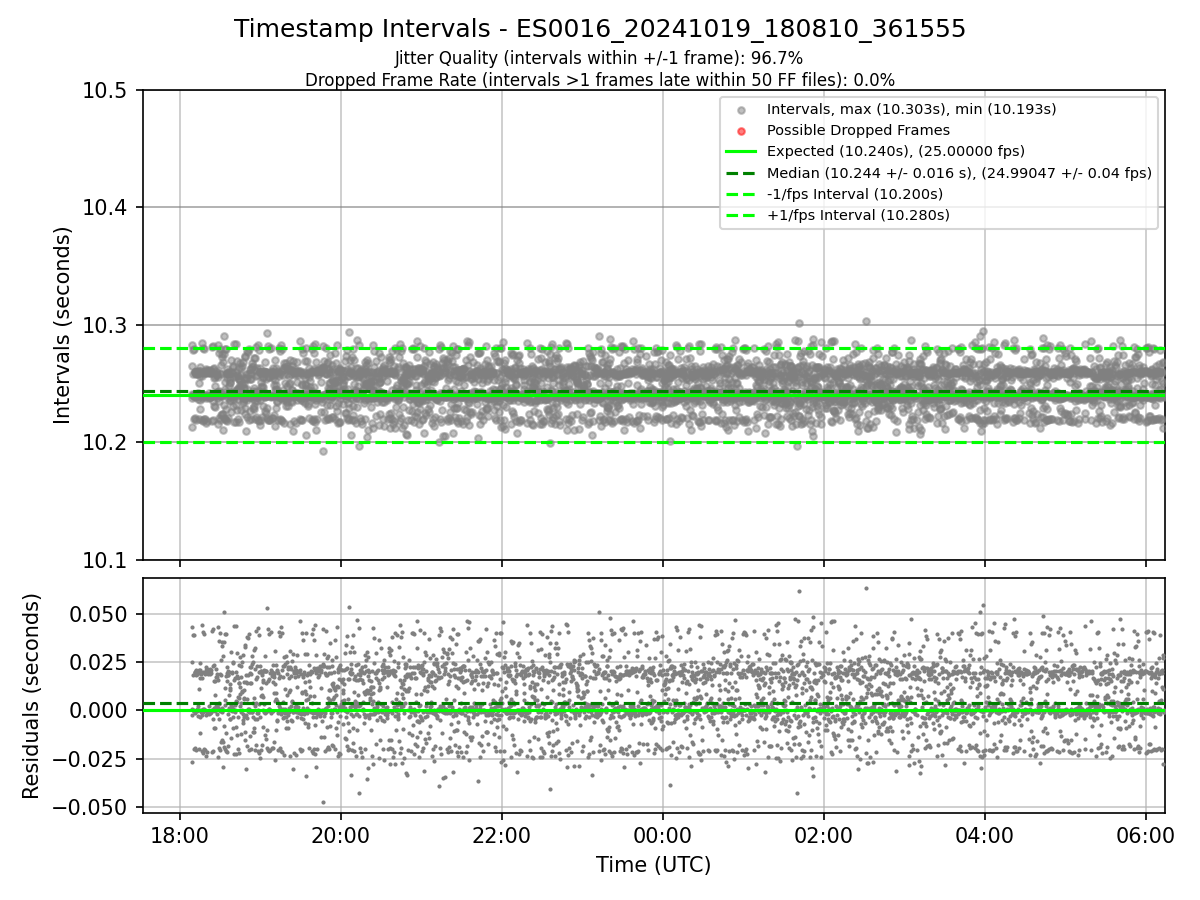Click the dark green dashed sample beside Median

click(741, 173)
